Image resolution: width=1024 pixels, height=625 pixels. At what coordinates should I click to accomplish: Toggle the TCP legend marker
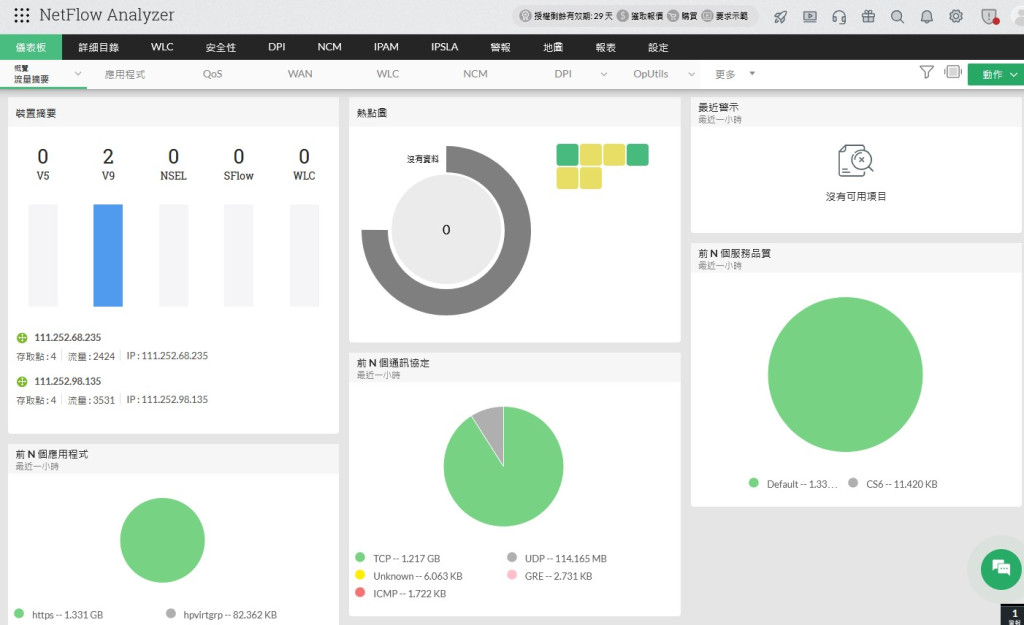360,557
